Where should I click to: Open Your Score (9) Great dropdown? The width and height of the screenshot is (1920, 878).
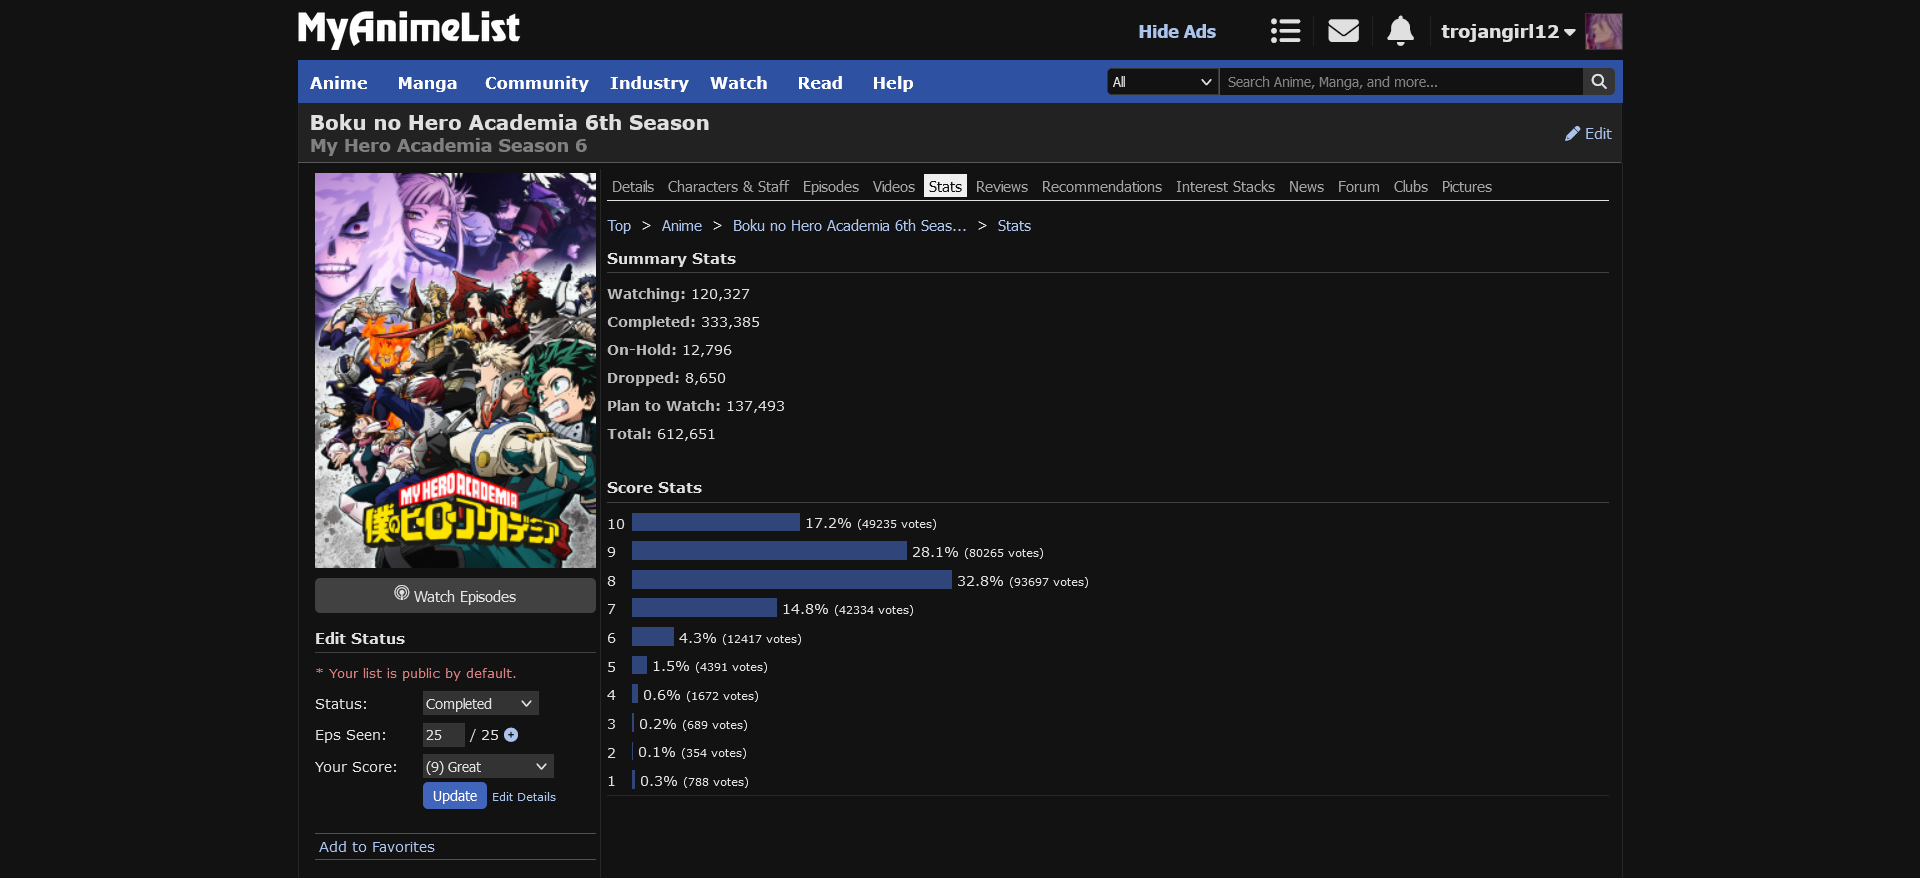488,767
